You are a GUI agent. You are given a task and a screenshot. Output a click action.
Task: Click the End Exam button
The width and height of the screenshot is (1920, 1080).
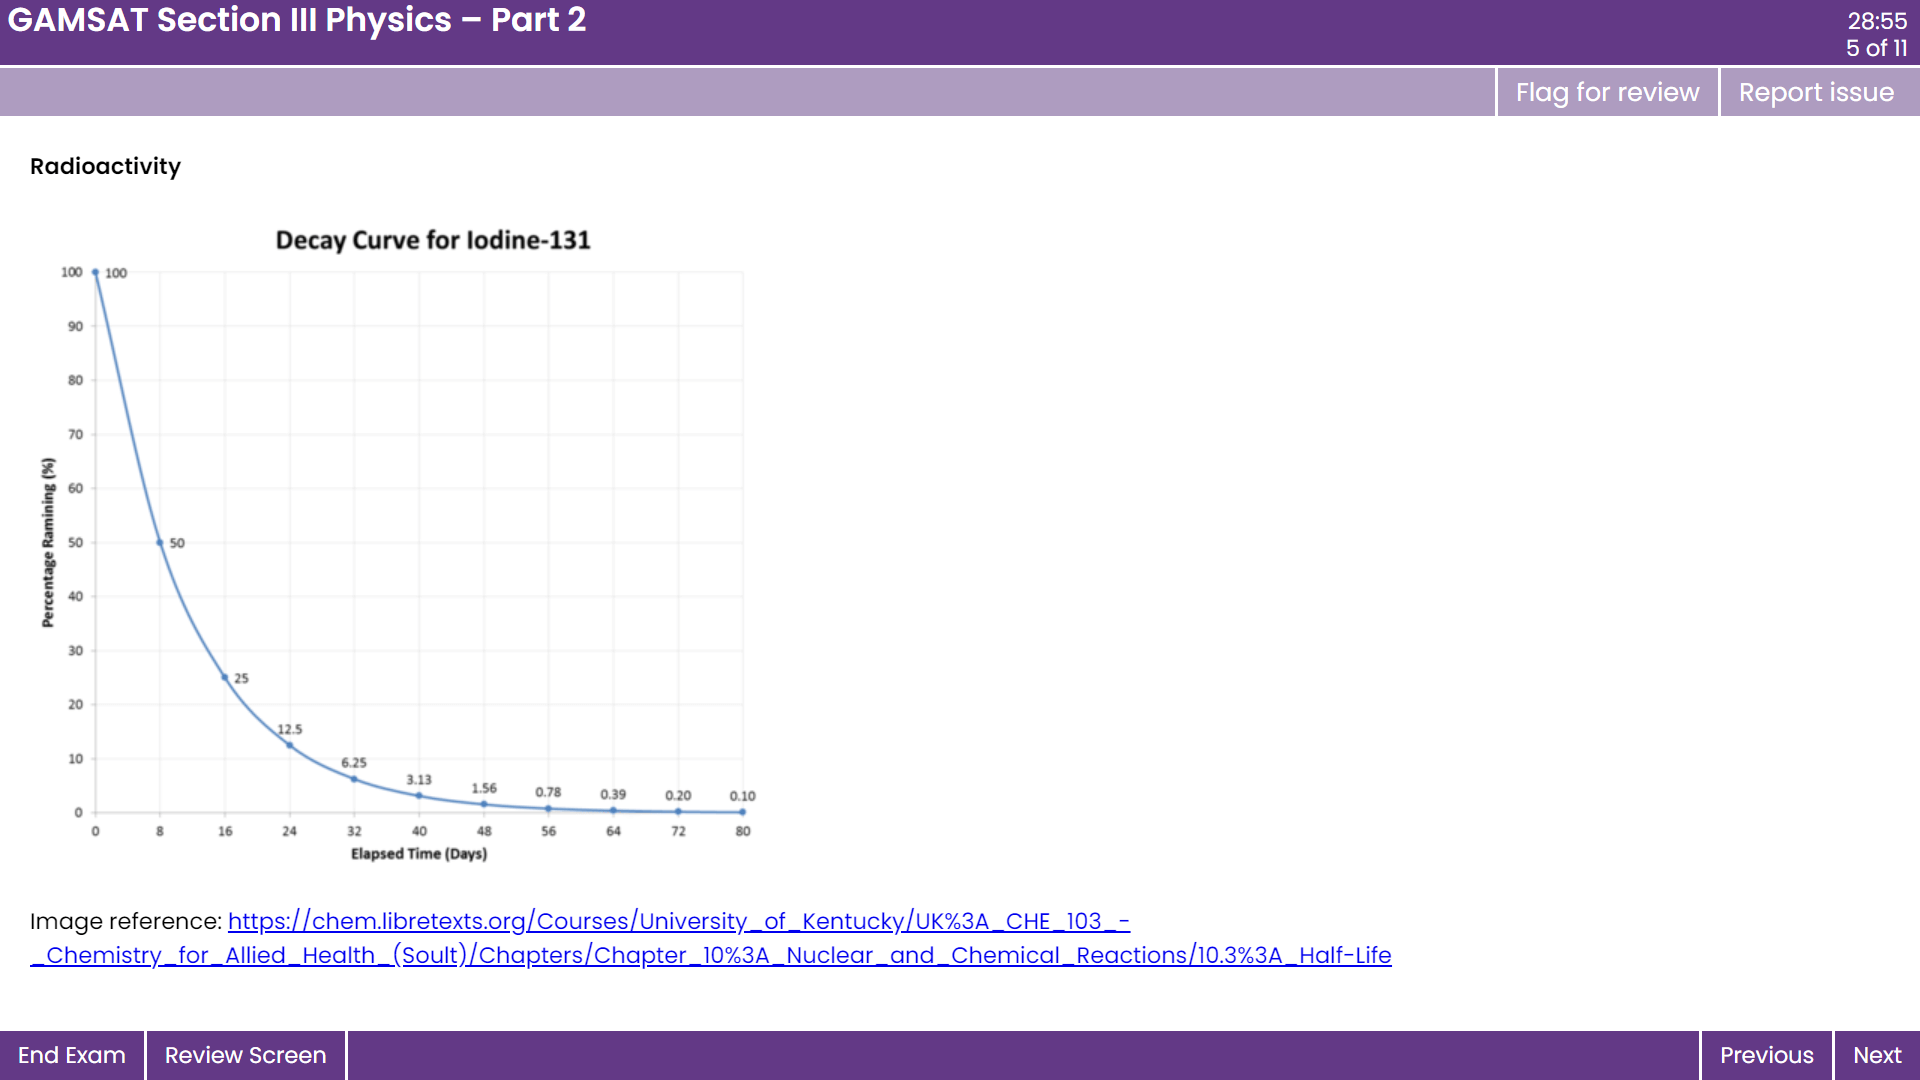pos(71,1055)
